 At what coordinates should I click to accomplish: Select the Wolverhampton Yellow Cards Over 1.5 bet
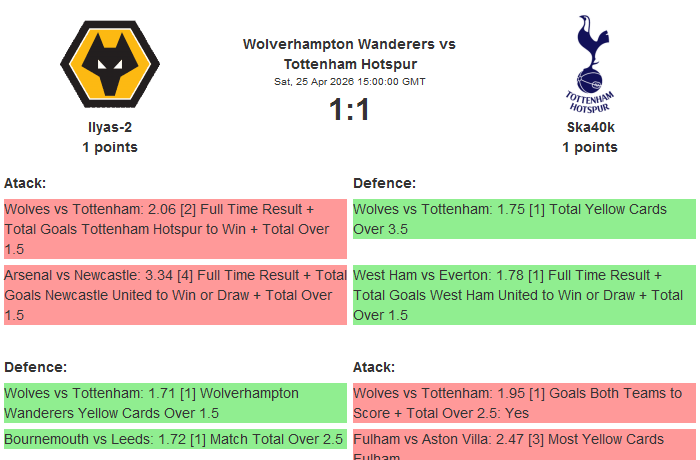coord(175,403)
